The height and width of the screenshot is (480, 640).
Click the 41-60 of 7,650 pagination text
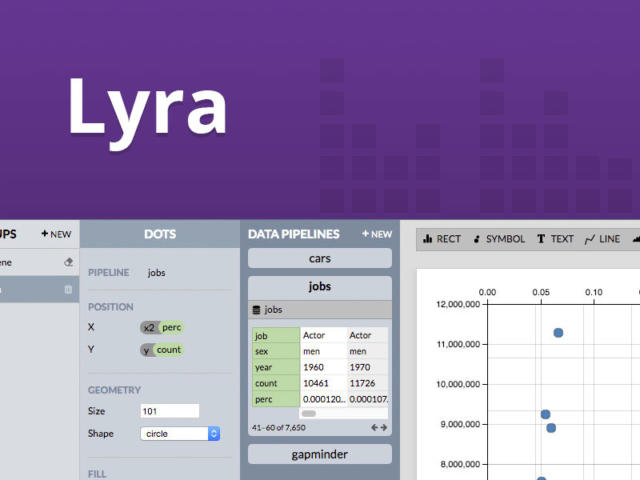tap(279, 428)
